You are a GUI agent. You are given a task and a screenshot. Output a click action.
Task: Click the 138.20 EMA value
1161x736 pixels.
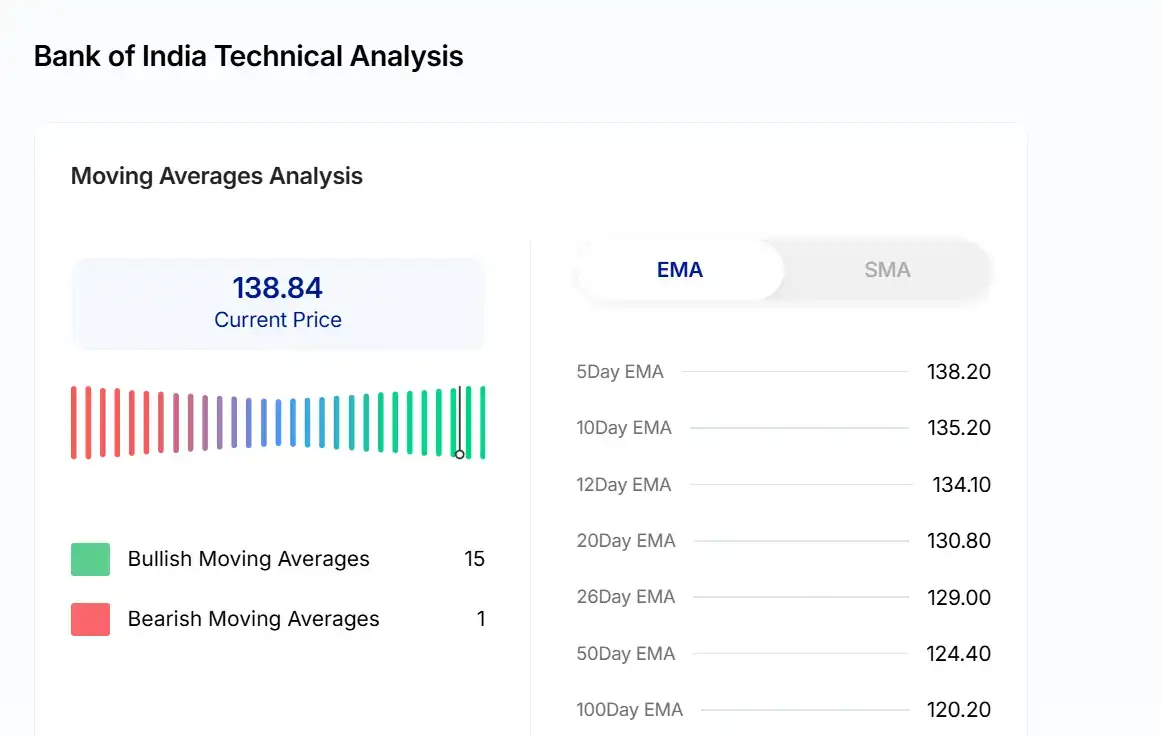[x=959, y=372]
